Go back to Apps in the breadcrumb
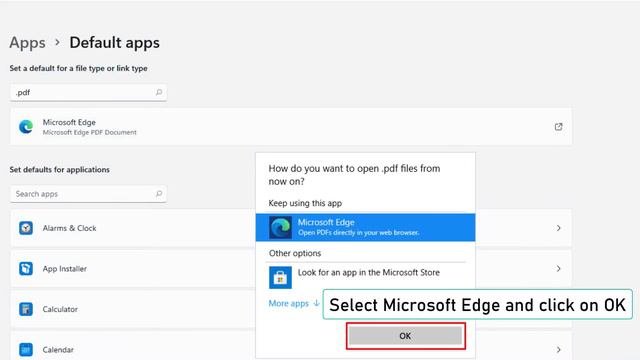Viewport: 640px width, 360px height. (27, 42)
